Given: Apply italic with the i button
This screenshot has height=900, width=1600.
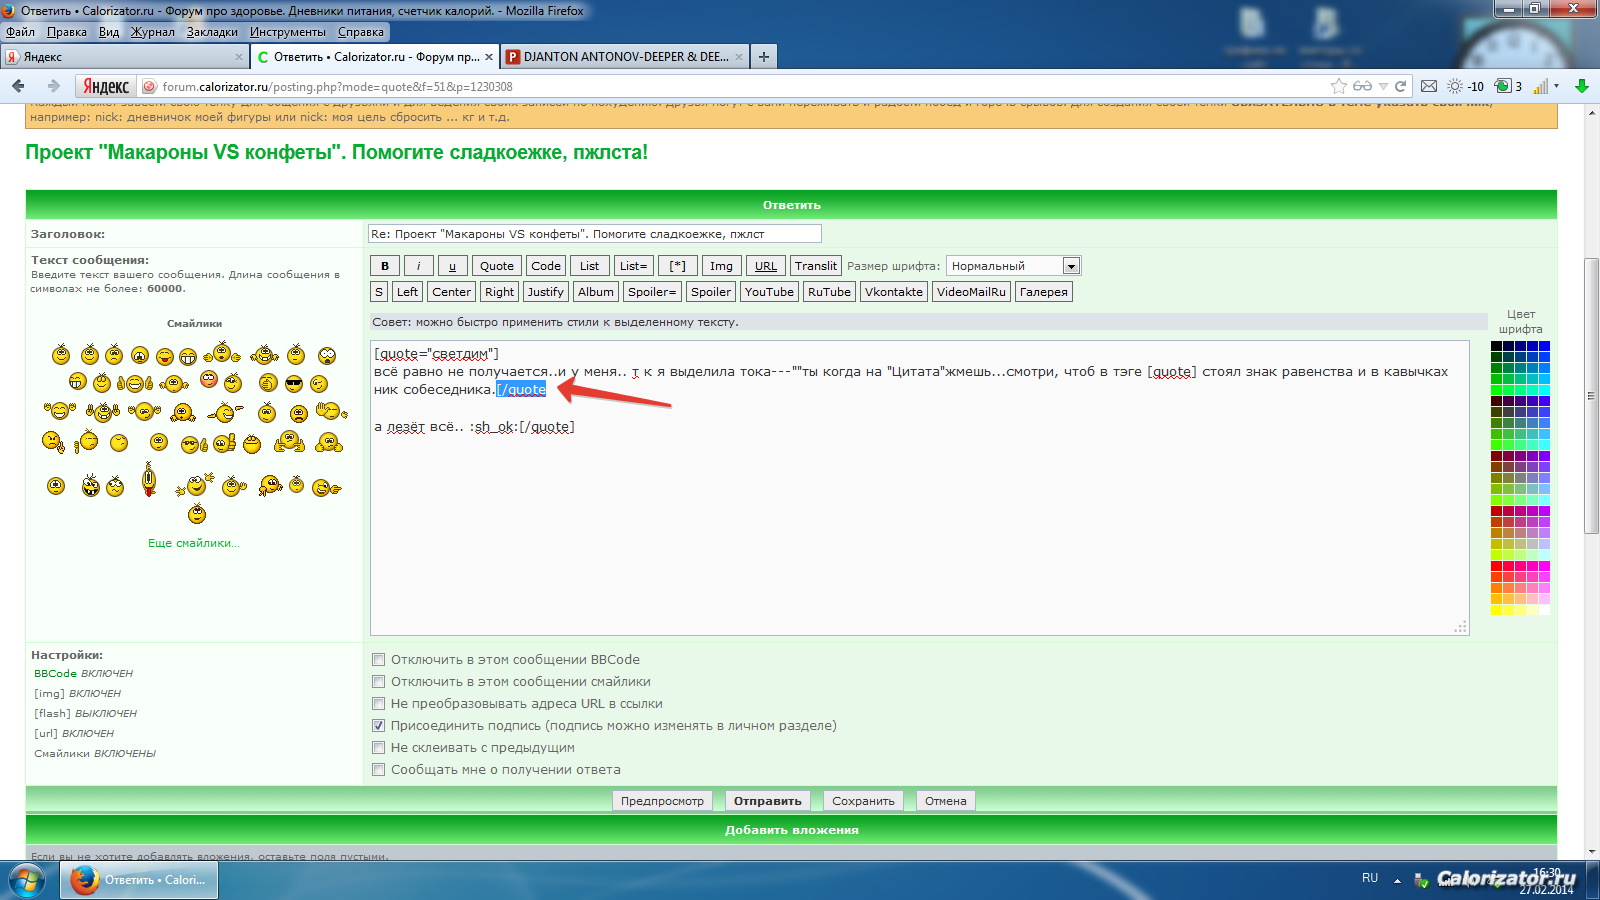Looking at the screenshot, I should coord(419,266).
